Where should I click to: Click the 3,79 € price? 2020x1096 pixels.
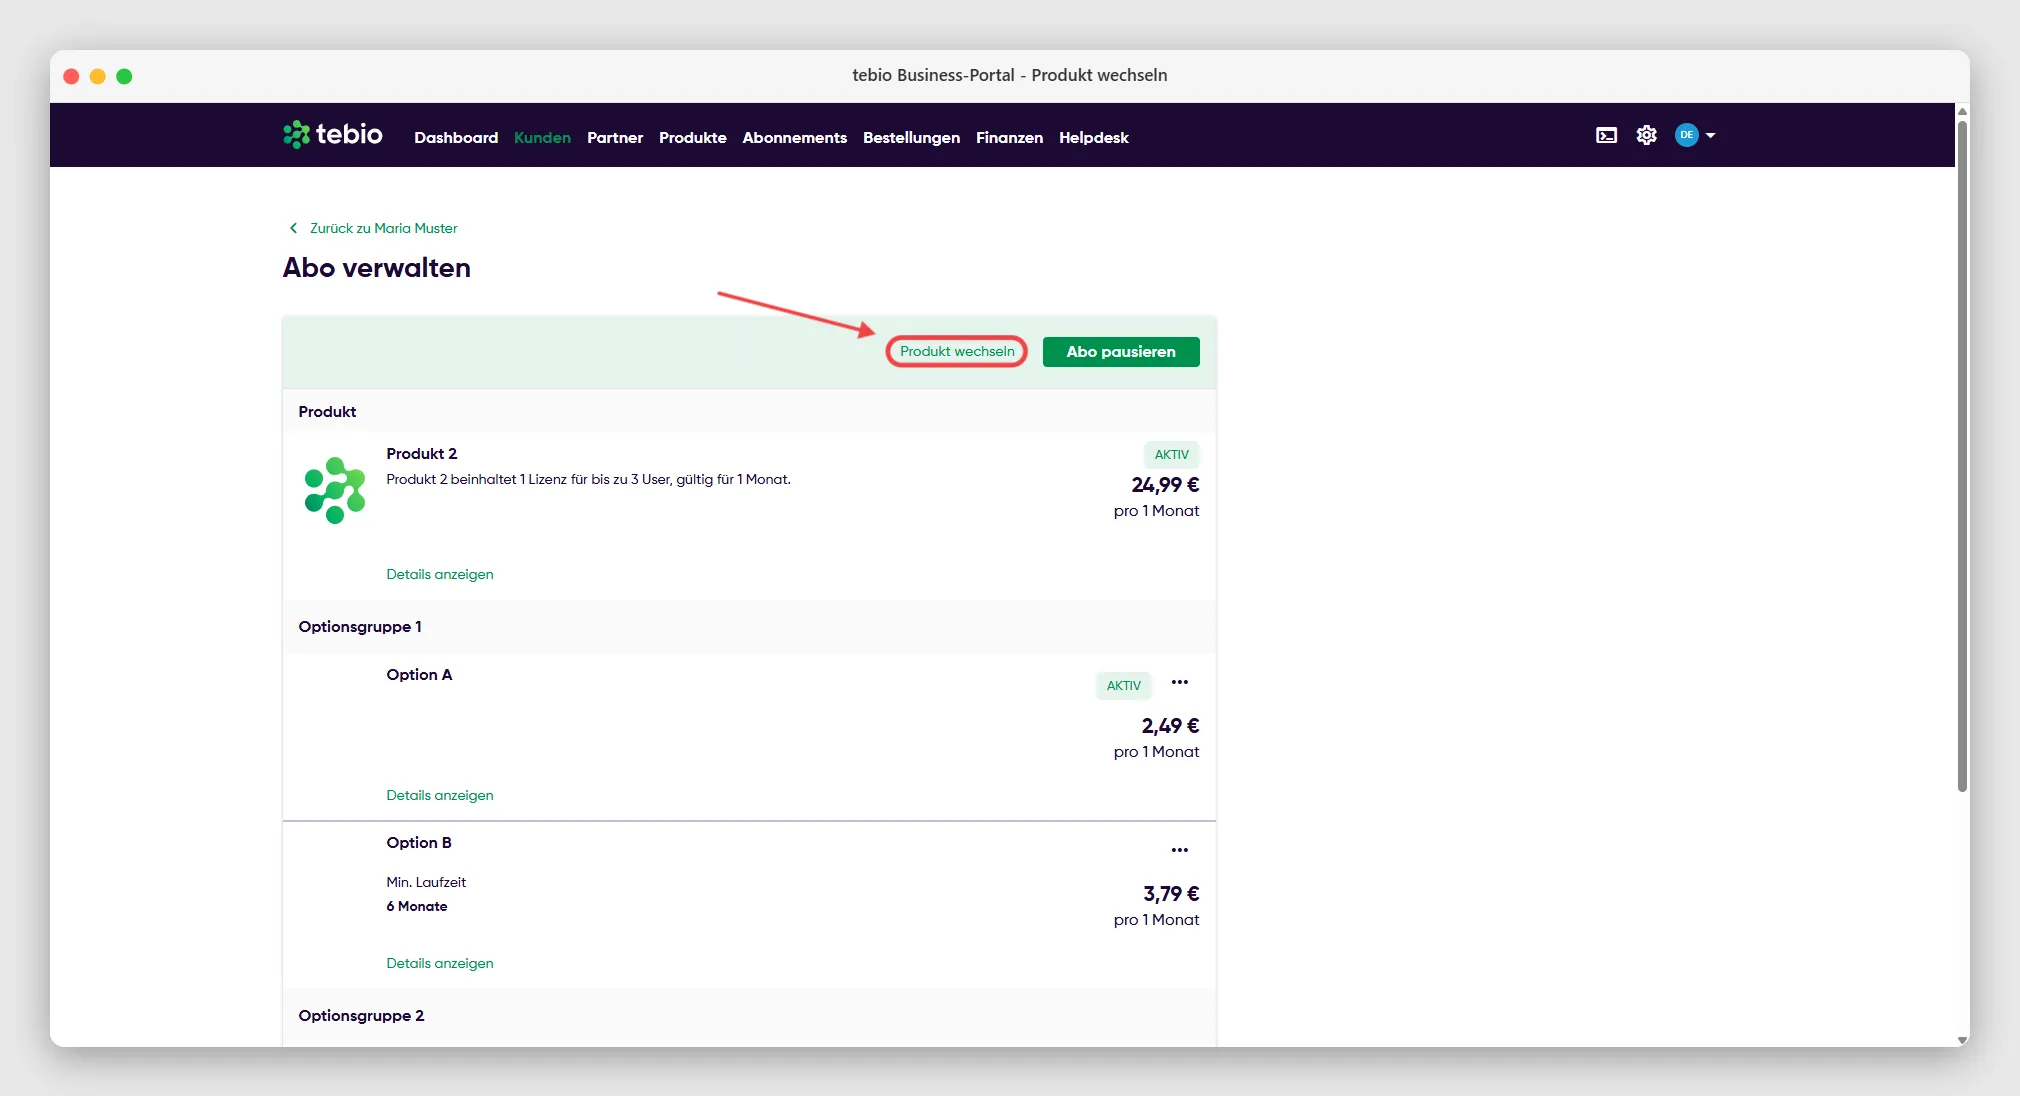[1171, 894]
